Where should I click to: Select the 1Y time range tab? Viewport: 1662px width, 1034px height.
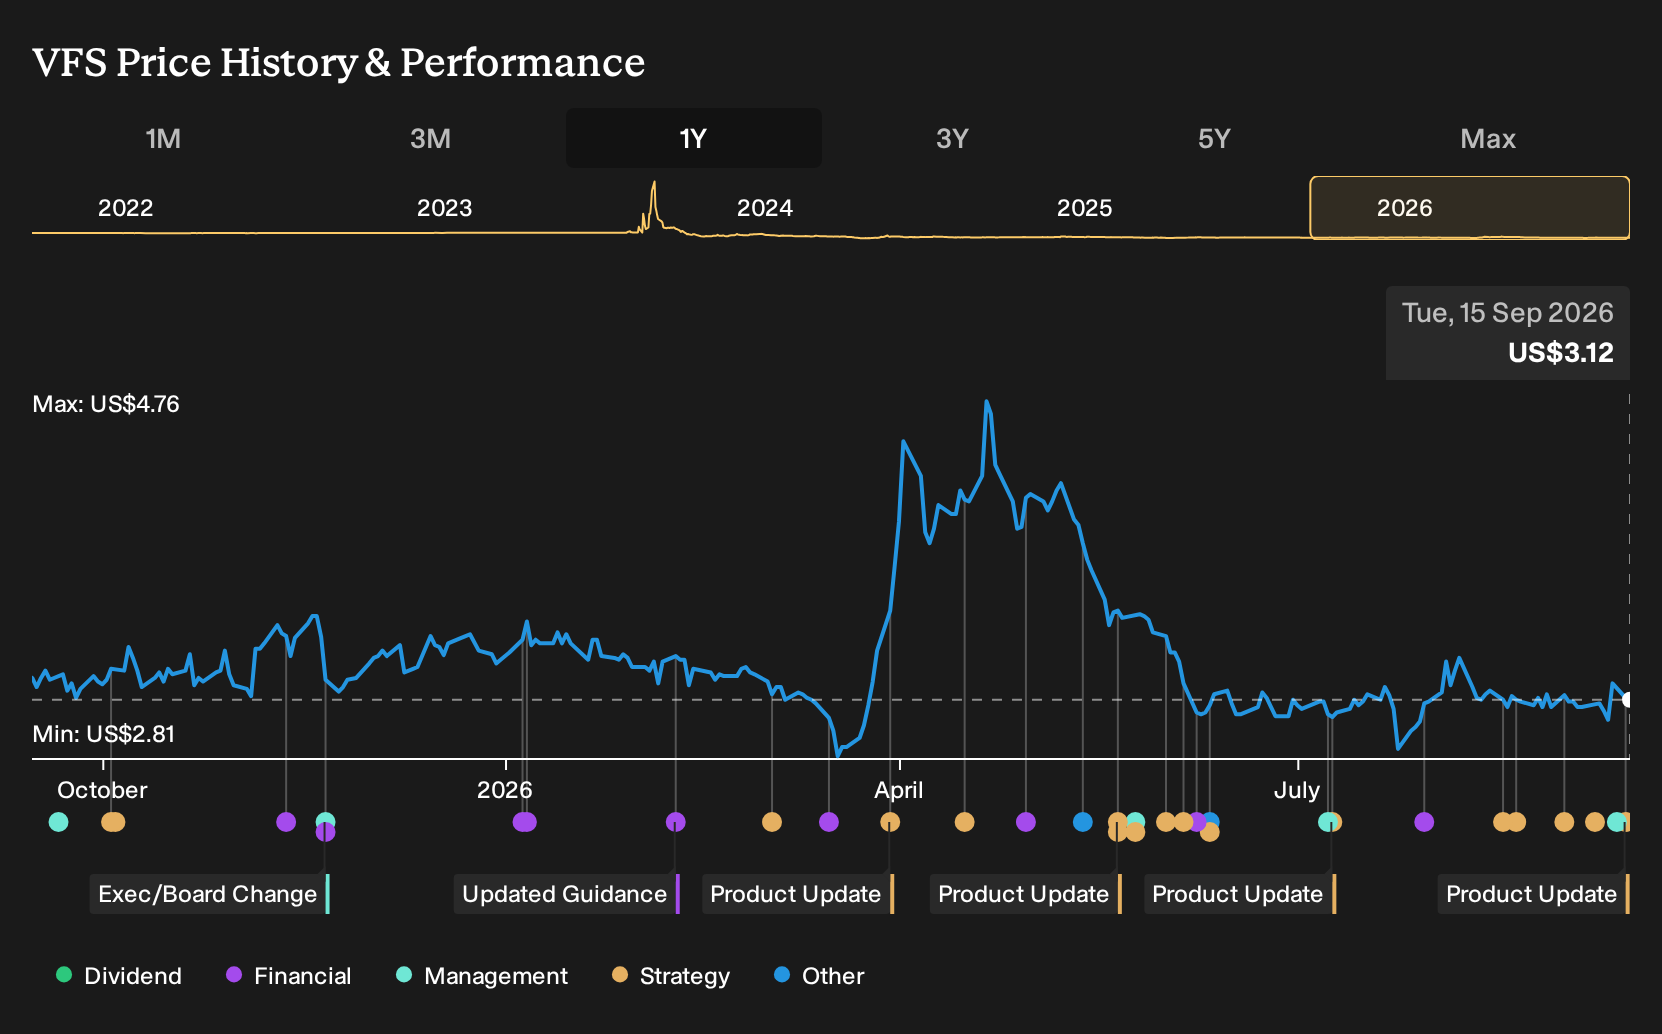(694, 138)
